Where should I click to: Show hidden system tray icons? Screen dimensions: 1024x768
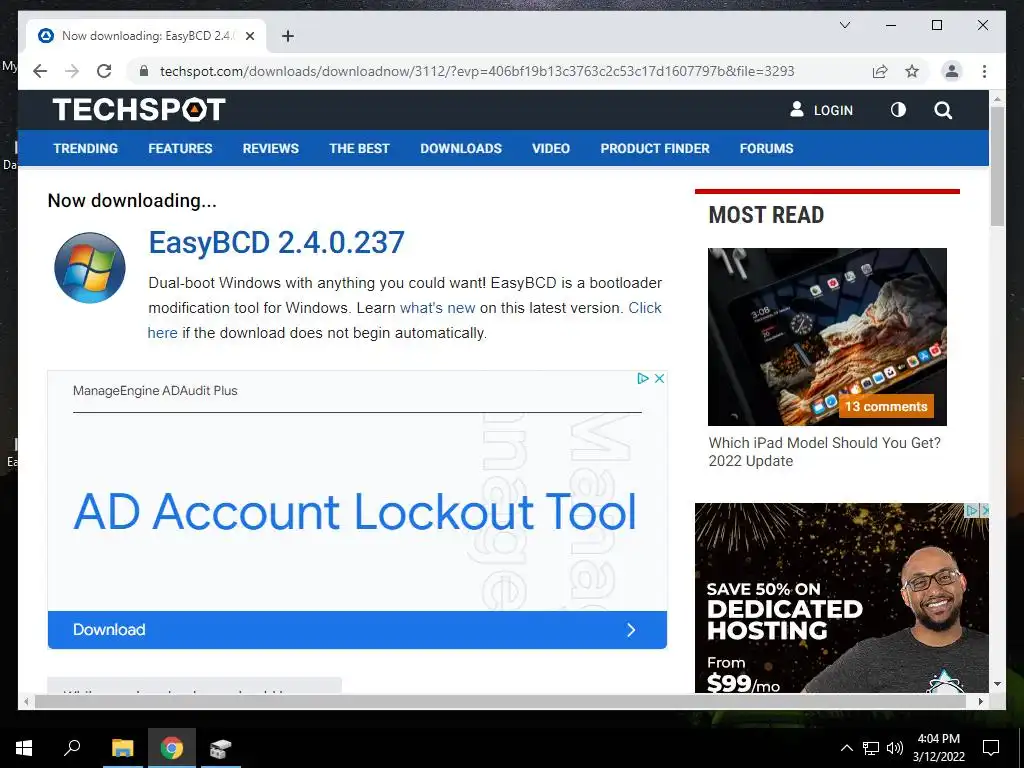[x=846, y=748]
